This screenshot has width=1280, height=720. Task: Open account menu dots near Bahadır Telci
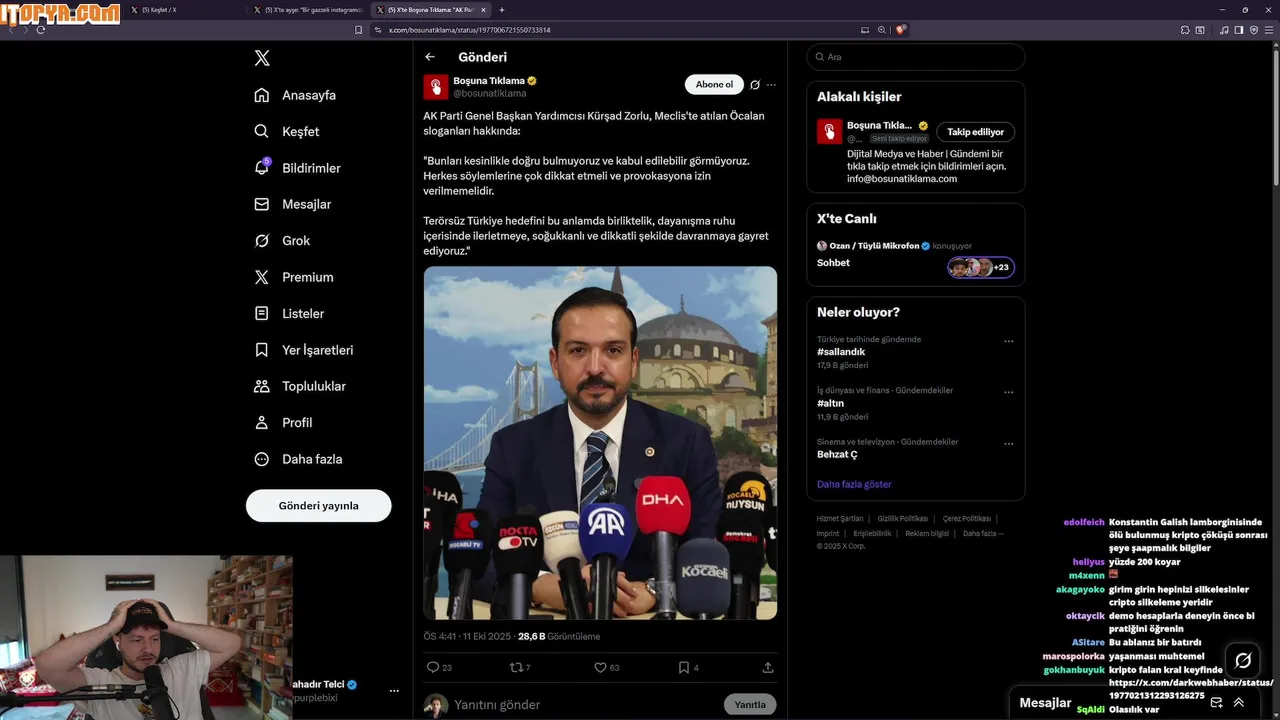pyautogui.click(x=394, y=691)
